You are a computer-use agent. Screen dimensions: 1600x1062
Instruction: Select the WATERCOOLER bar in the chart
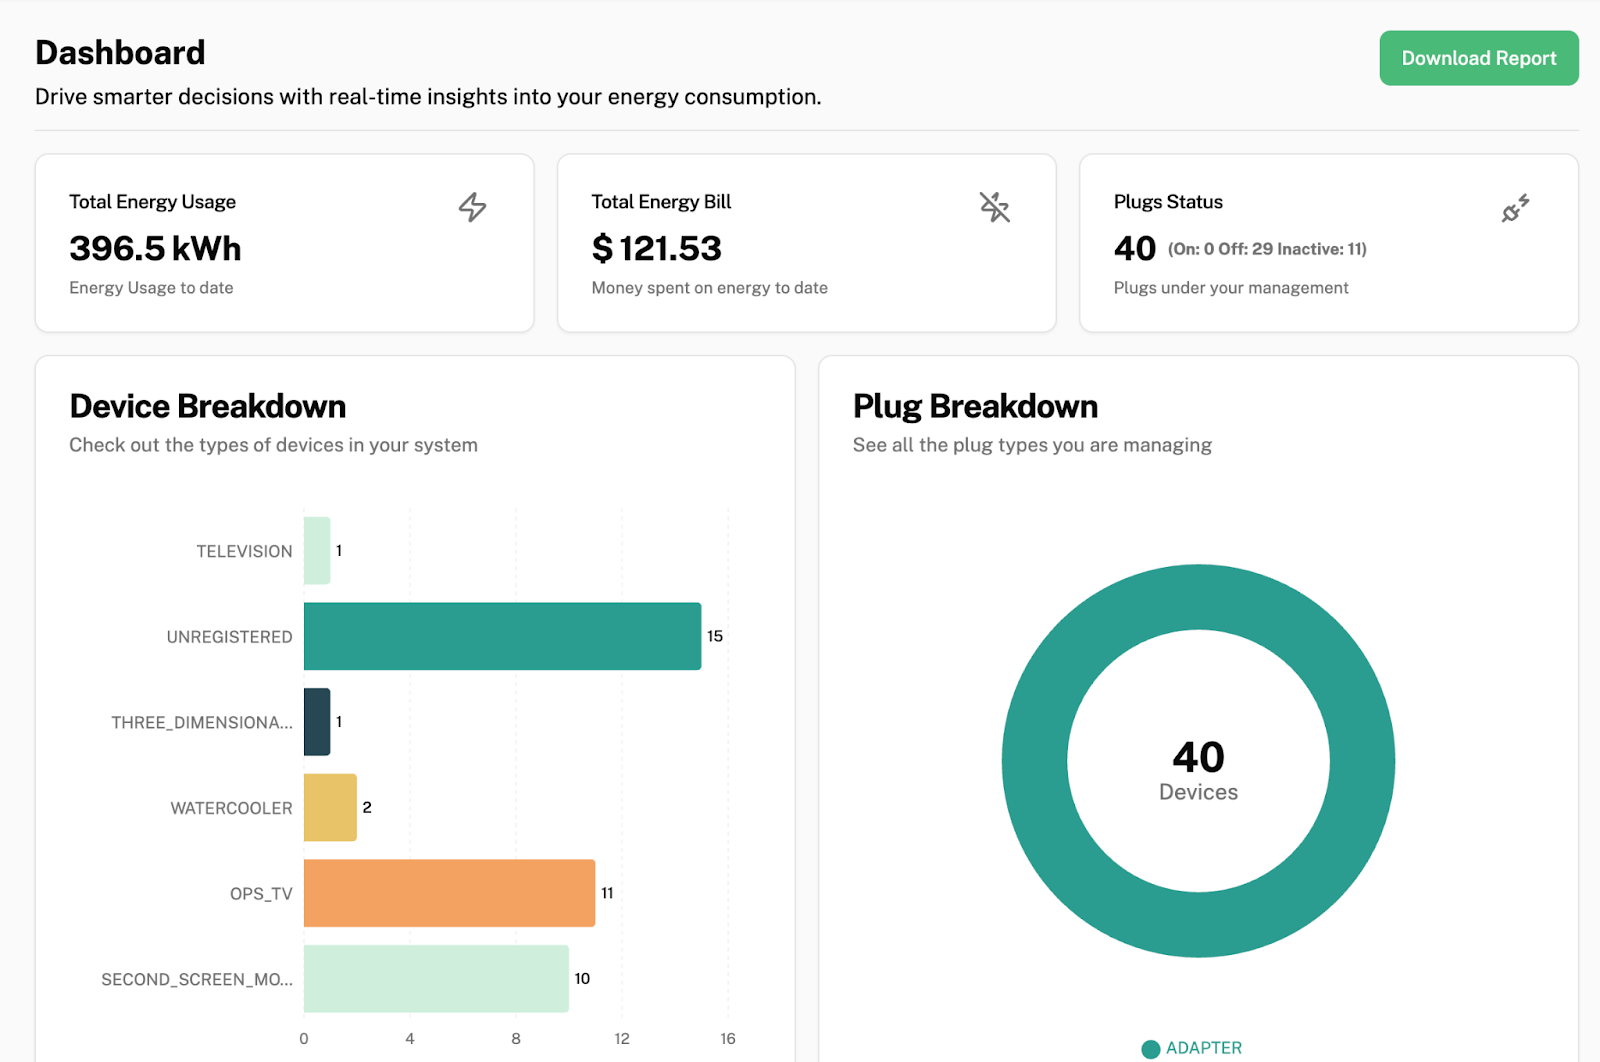pos(330,807)
